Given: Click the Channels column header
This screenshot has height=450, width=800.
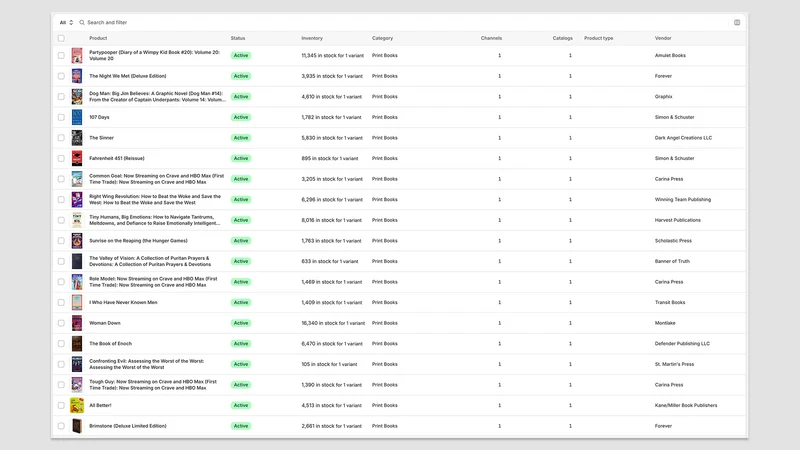Looking at the screenshot, I should 491,38.
